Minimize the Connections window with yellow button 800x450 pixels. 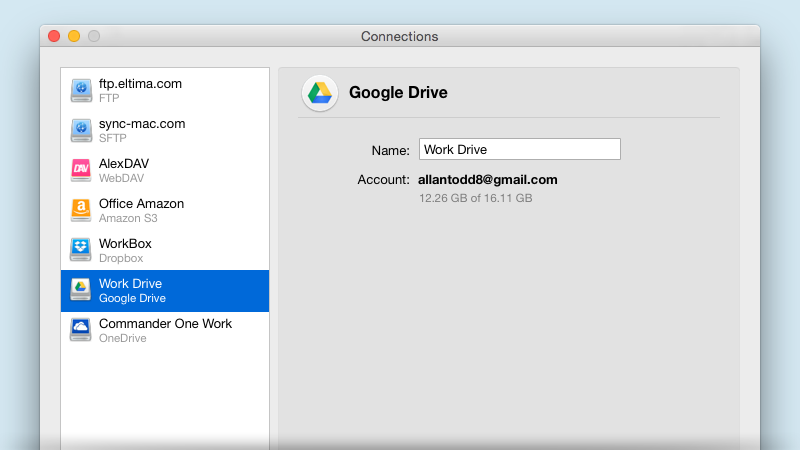pyautogui.click(x=74, y=36)
